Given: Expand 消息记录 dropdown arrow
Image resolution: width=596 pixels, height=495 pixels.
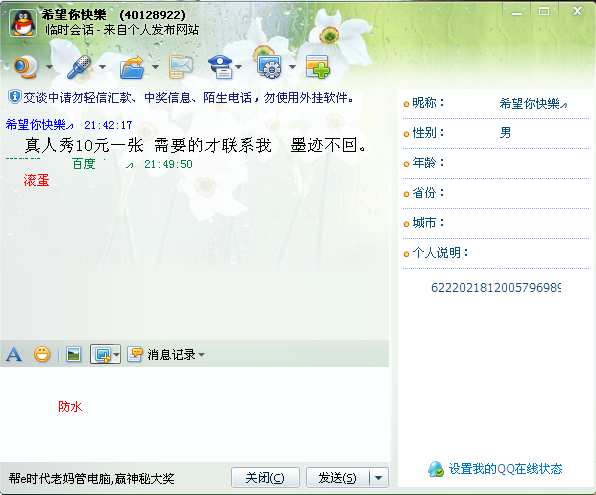Looking at the screenshot, I should [x=201, y=354].
